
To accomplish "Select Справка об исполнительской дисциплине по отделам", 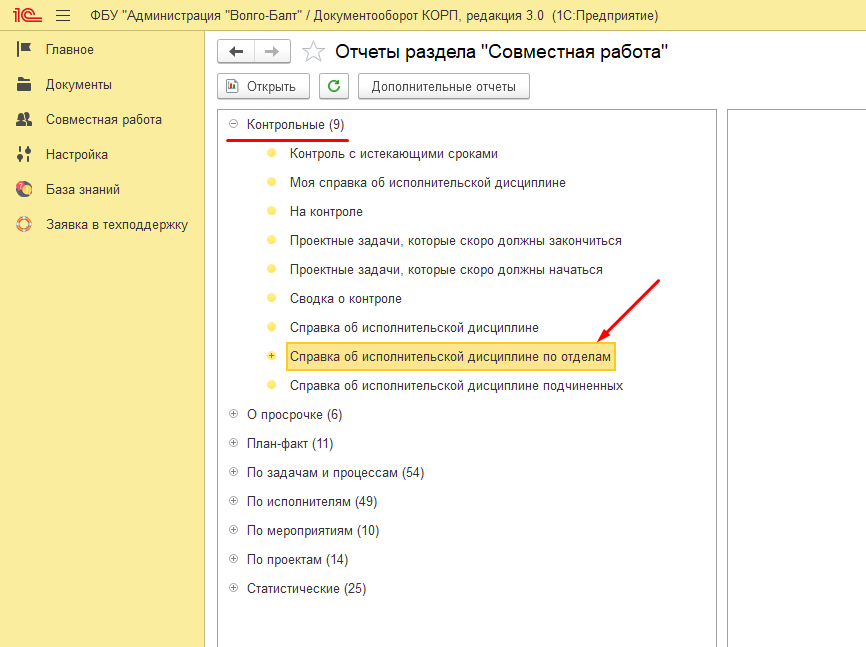I will click(450, 357).
